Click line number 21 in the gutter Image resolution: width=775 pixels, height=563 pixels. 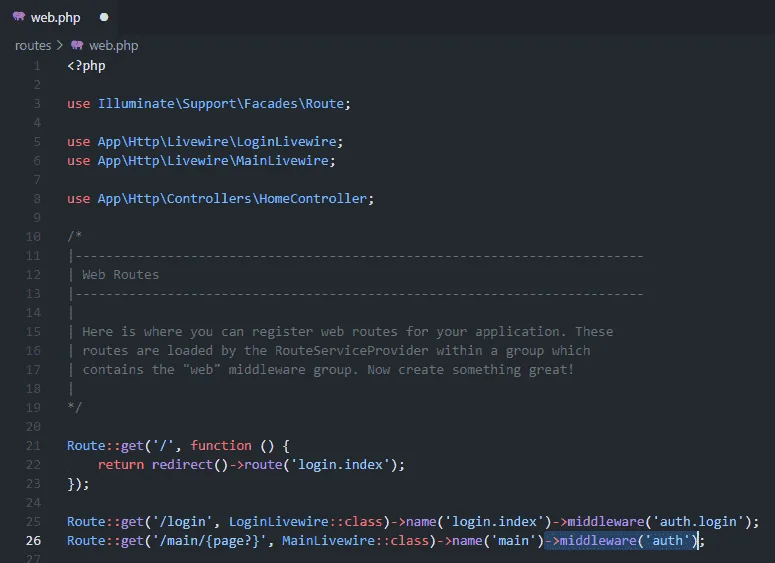[33, 446]
